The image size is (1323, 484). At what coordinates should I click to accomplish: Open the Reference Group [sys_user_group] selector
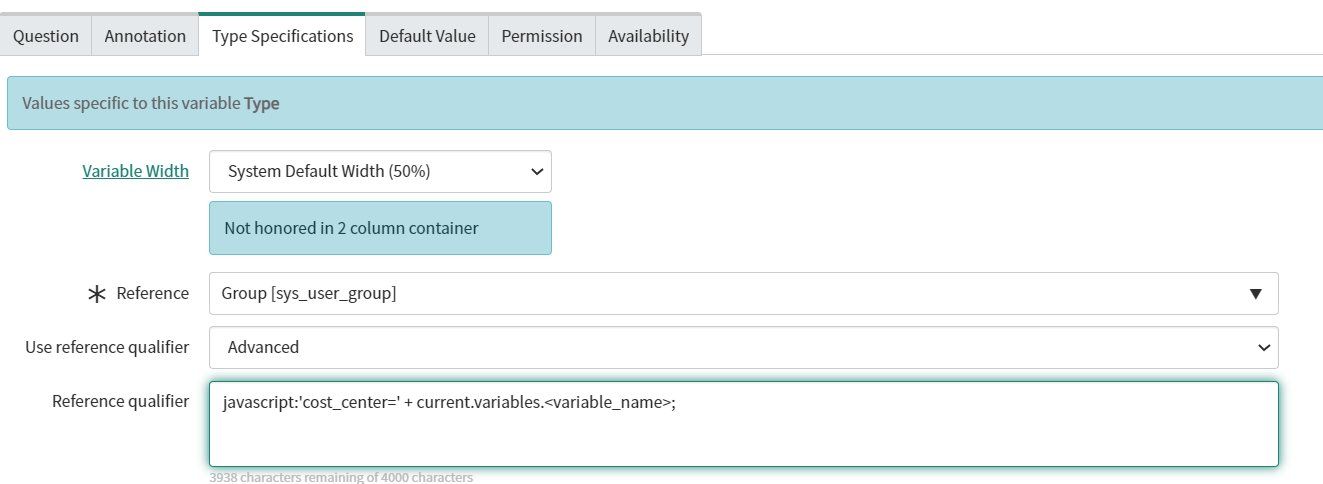point(743,293)
